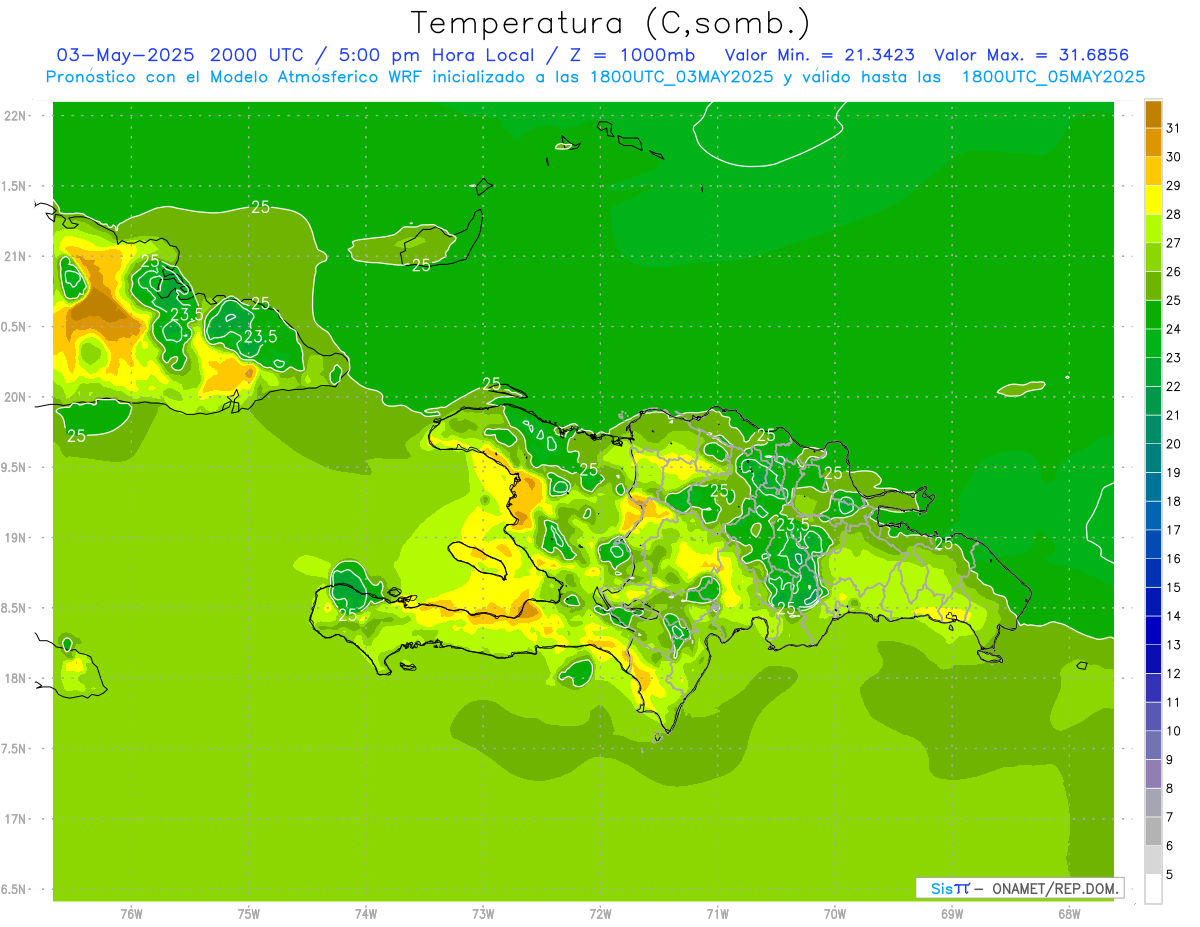The width and height of the screenshot is (1200, 927).
Task: Pick the gray colorbar segment between 6 and 7
Action: [1153, 831]
